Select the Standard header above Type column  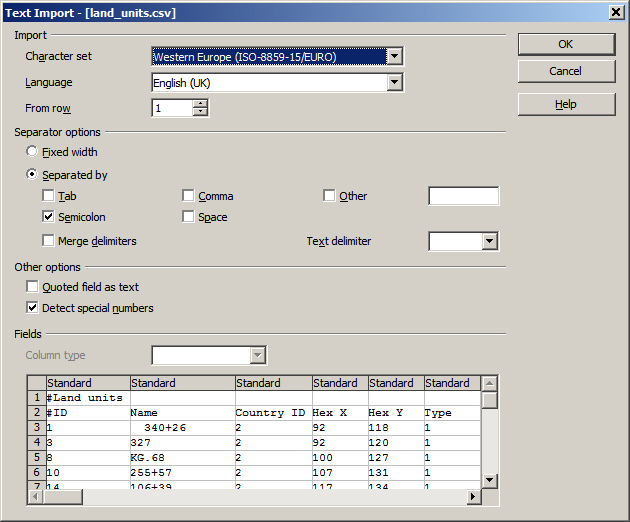pyautogui.click(x=452, y=383)
